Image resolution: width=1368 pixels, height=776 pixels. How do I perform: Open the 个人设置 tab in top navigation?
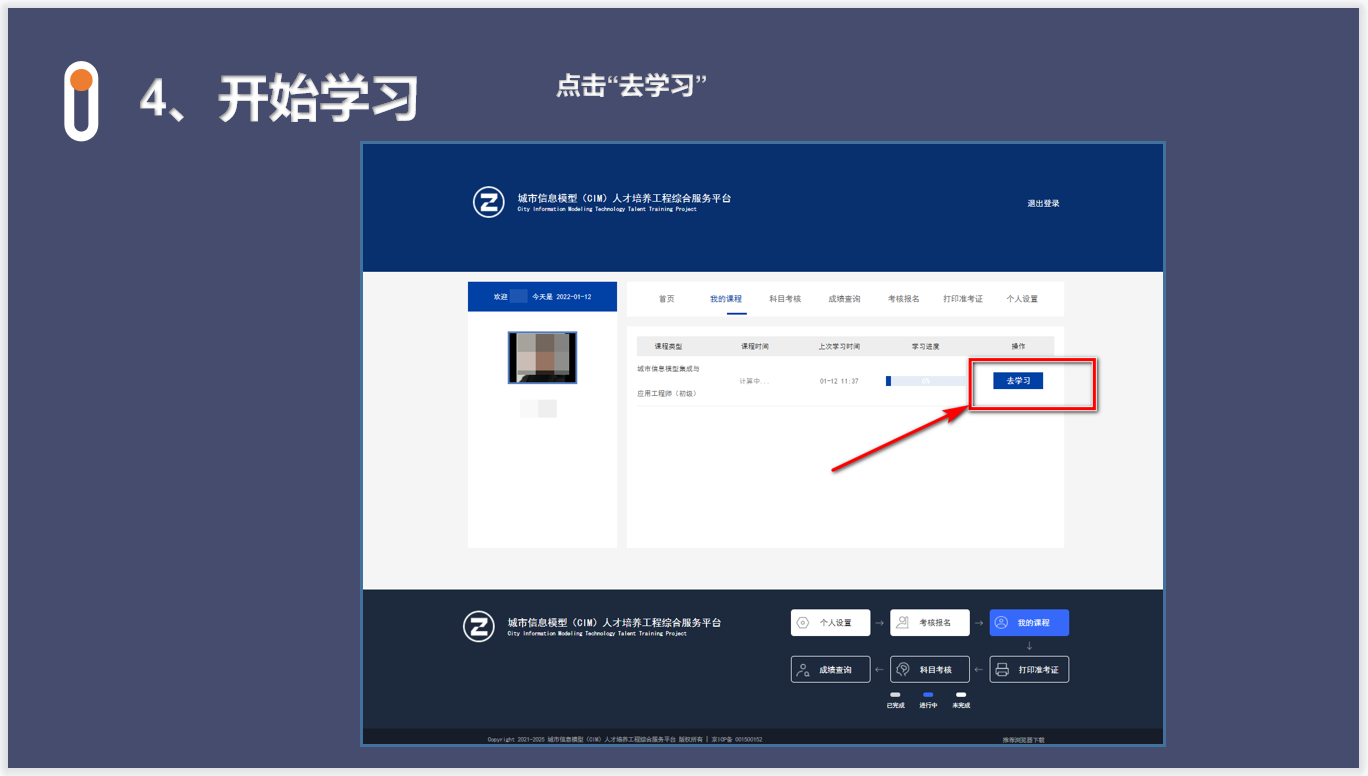[1022, 299]
